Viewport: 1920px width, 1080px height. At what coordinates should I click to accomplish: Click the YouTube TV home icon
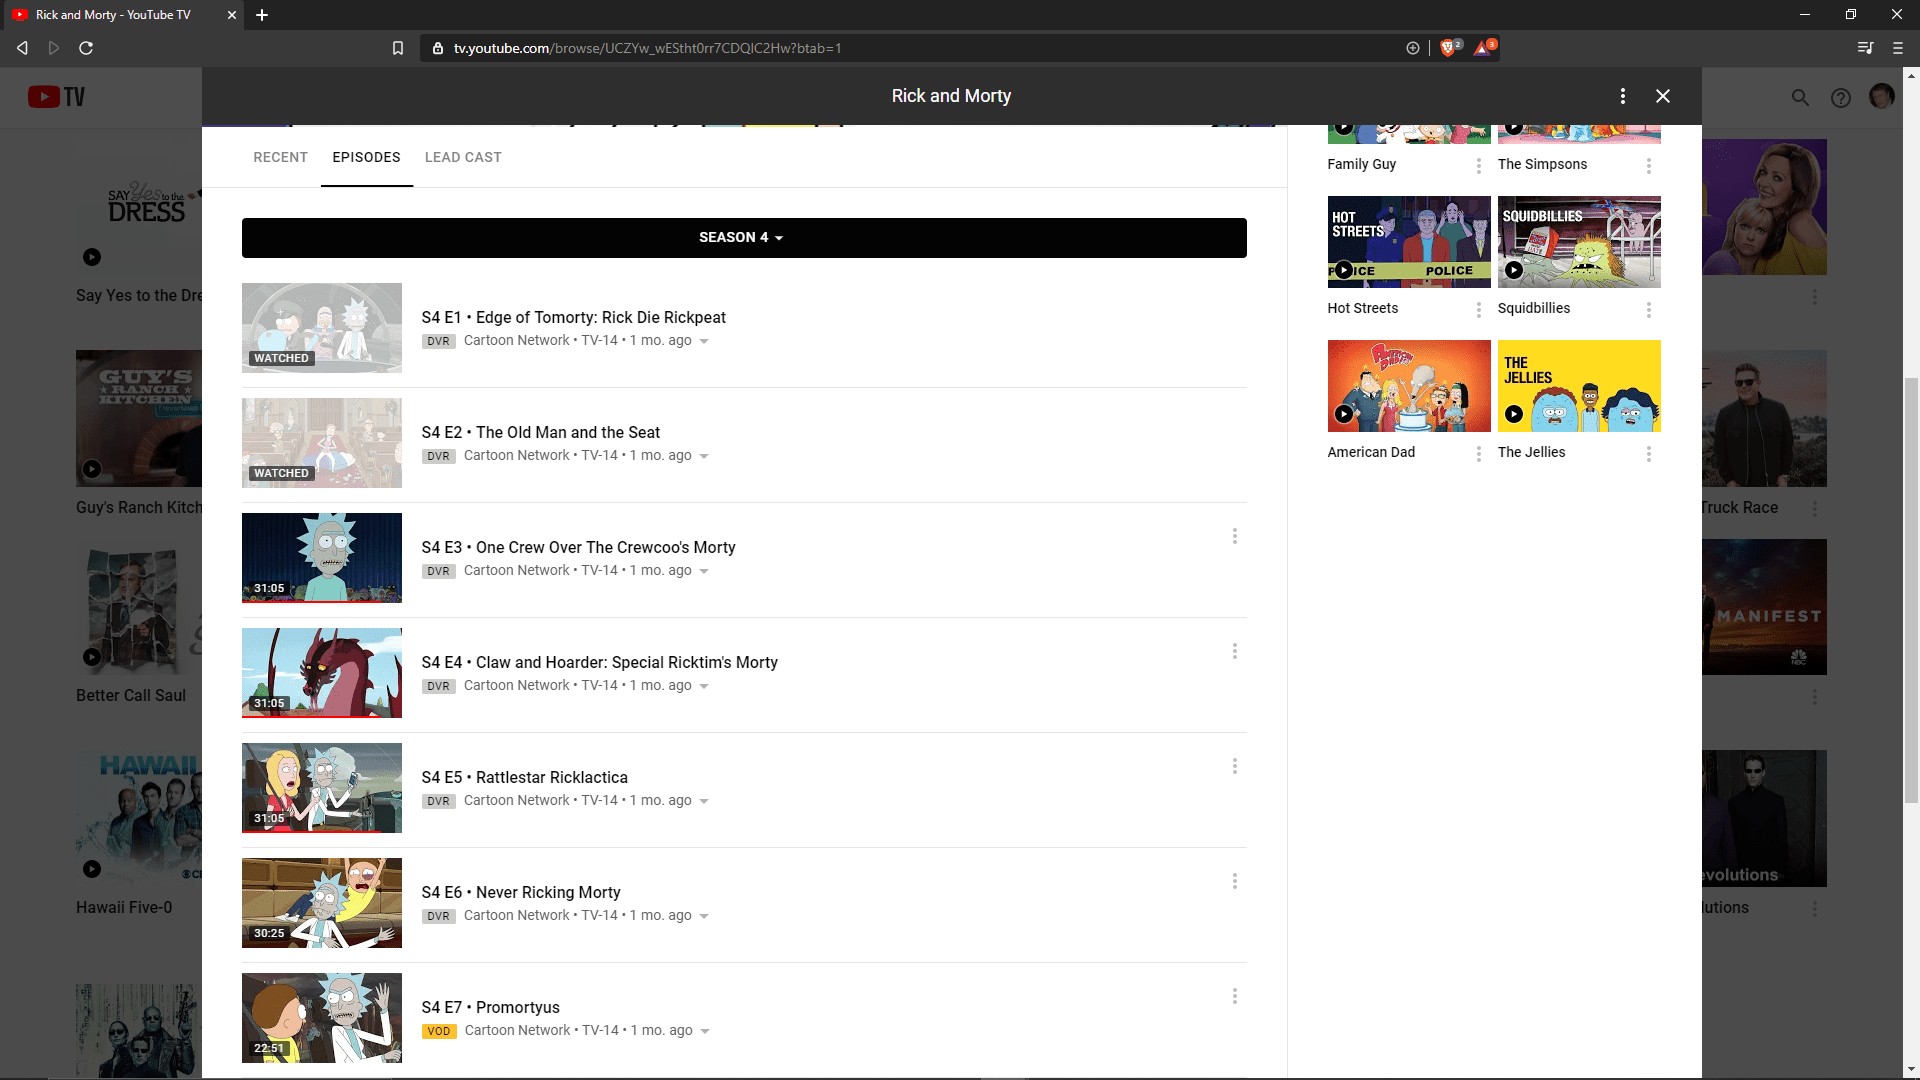(55, 95)
